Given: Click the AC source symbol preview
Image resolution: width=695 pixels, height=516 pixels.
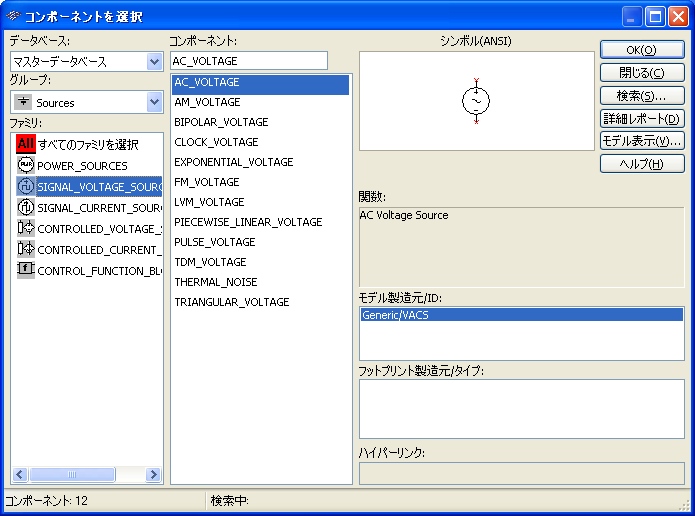Looking at the screenshot, I should pyautogui.click(x=476, y=101).
